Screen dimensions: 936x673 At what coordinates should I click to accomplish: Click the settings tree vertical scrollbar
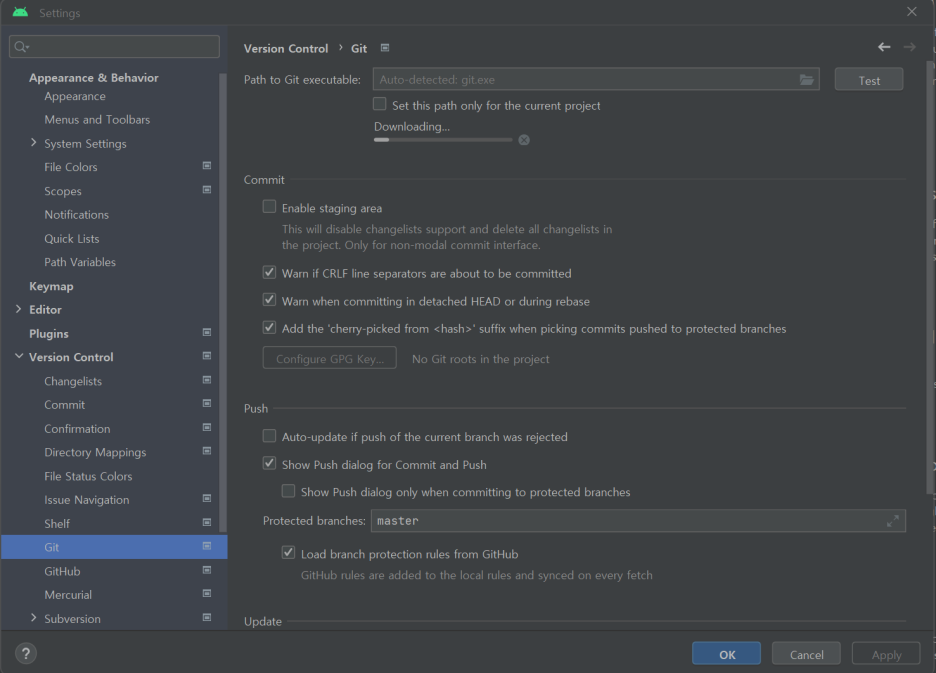[223, 302]
